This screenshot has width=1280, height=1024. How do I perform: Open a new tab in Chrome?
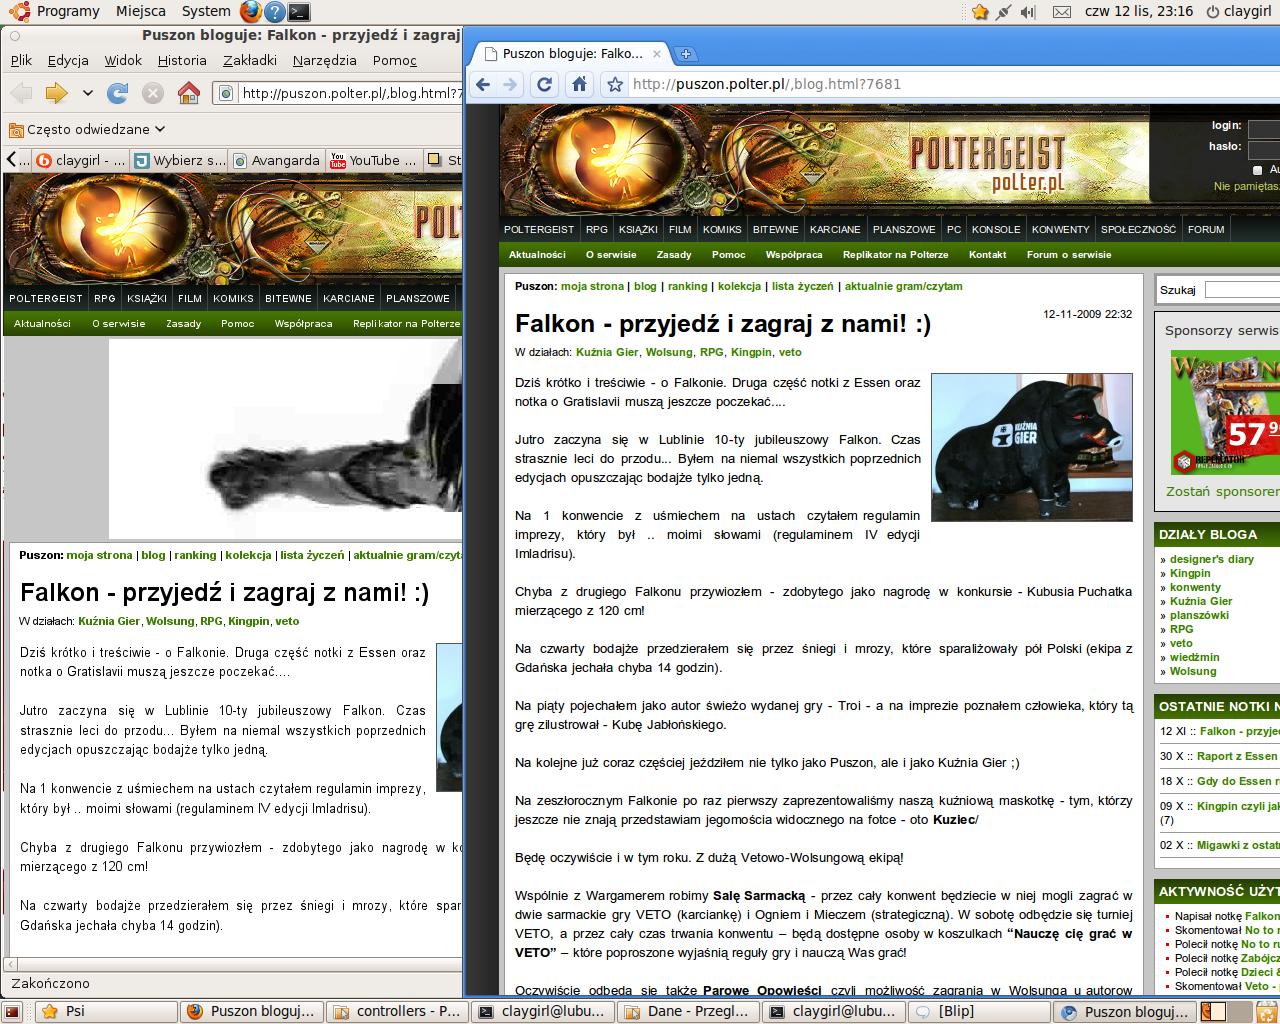[x=686, y=54]
